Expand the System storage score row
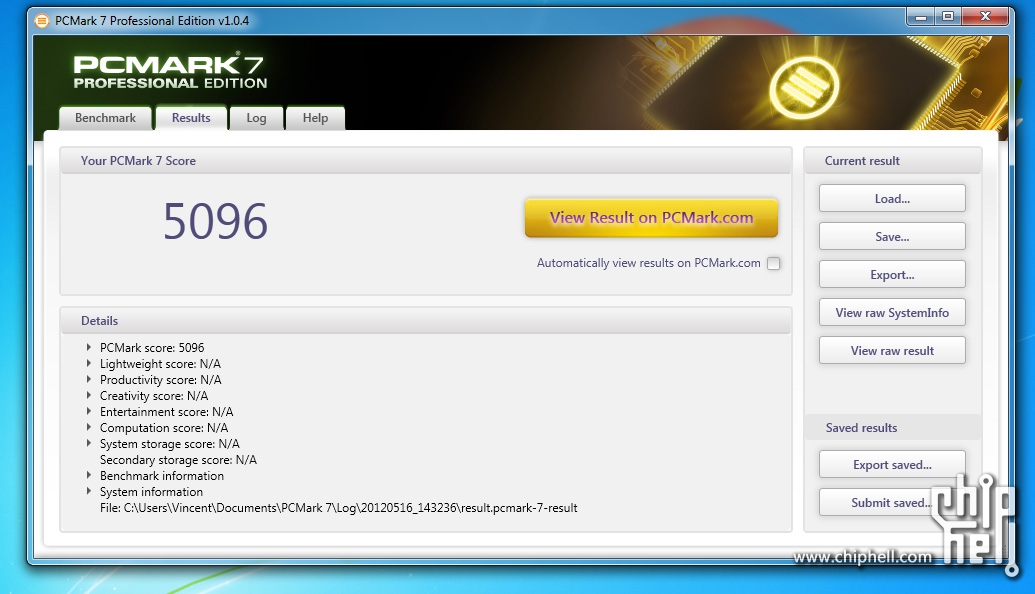Screen dimensions: 1035x594 [88, 443]
